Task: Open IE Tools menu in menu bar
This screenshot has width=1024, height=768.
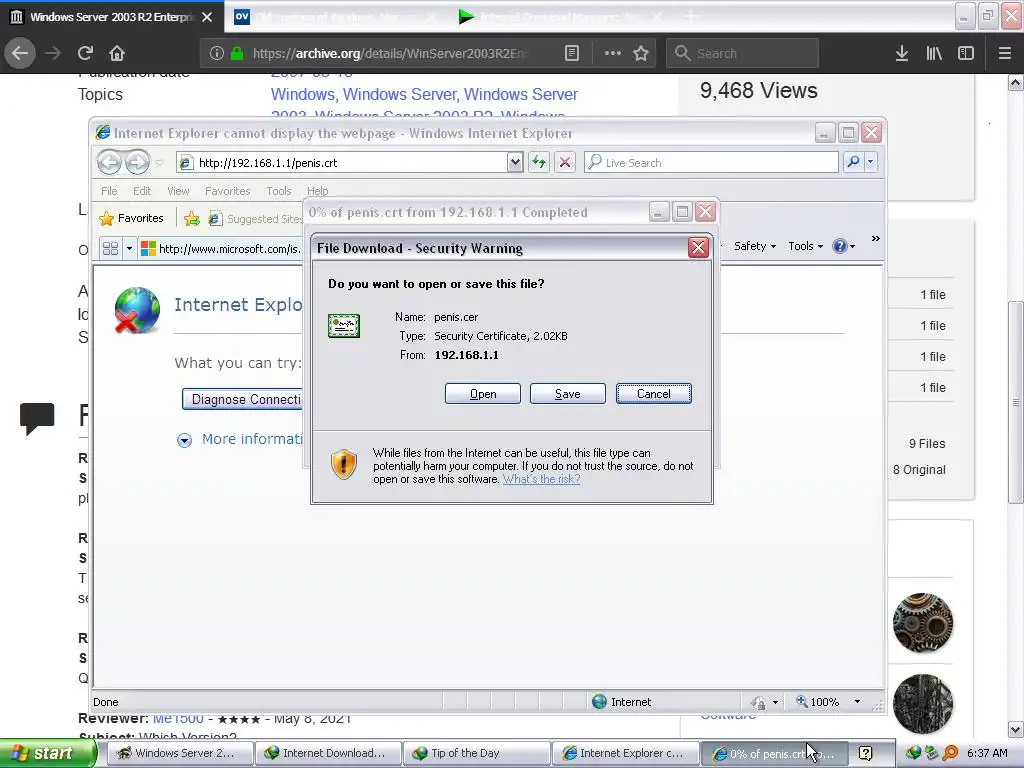Action: coord(279,191)
